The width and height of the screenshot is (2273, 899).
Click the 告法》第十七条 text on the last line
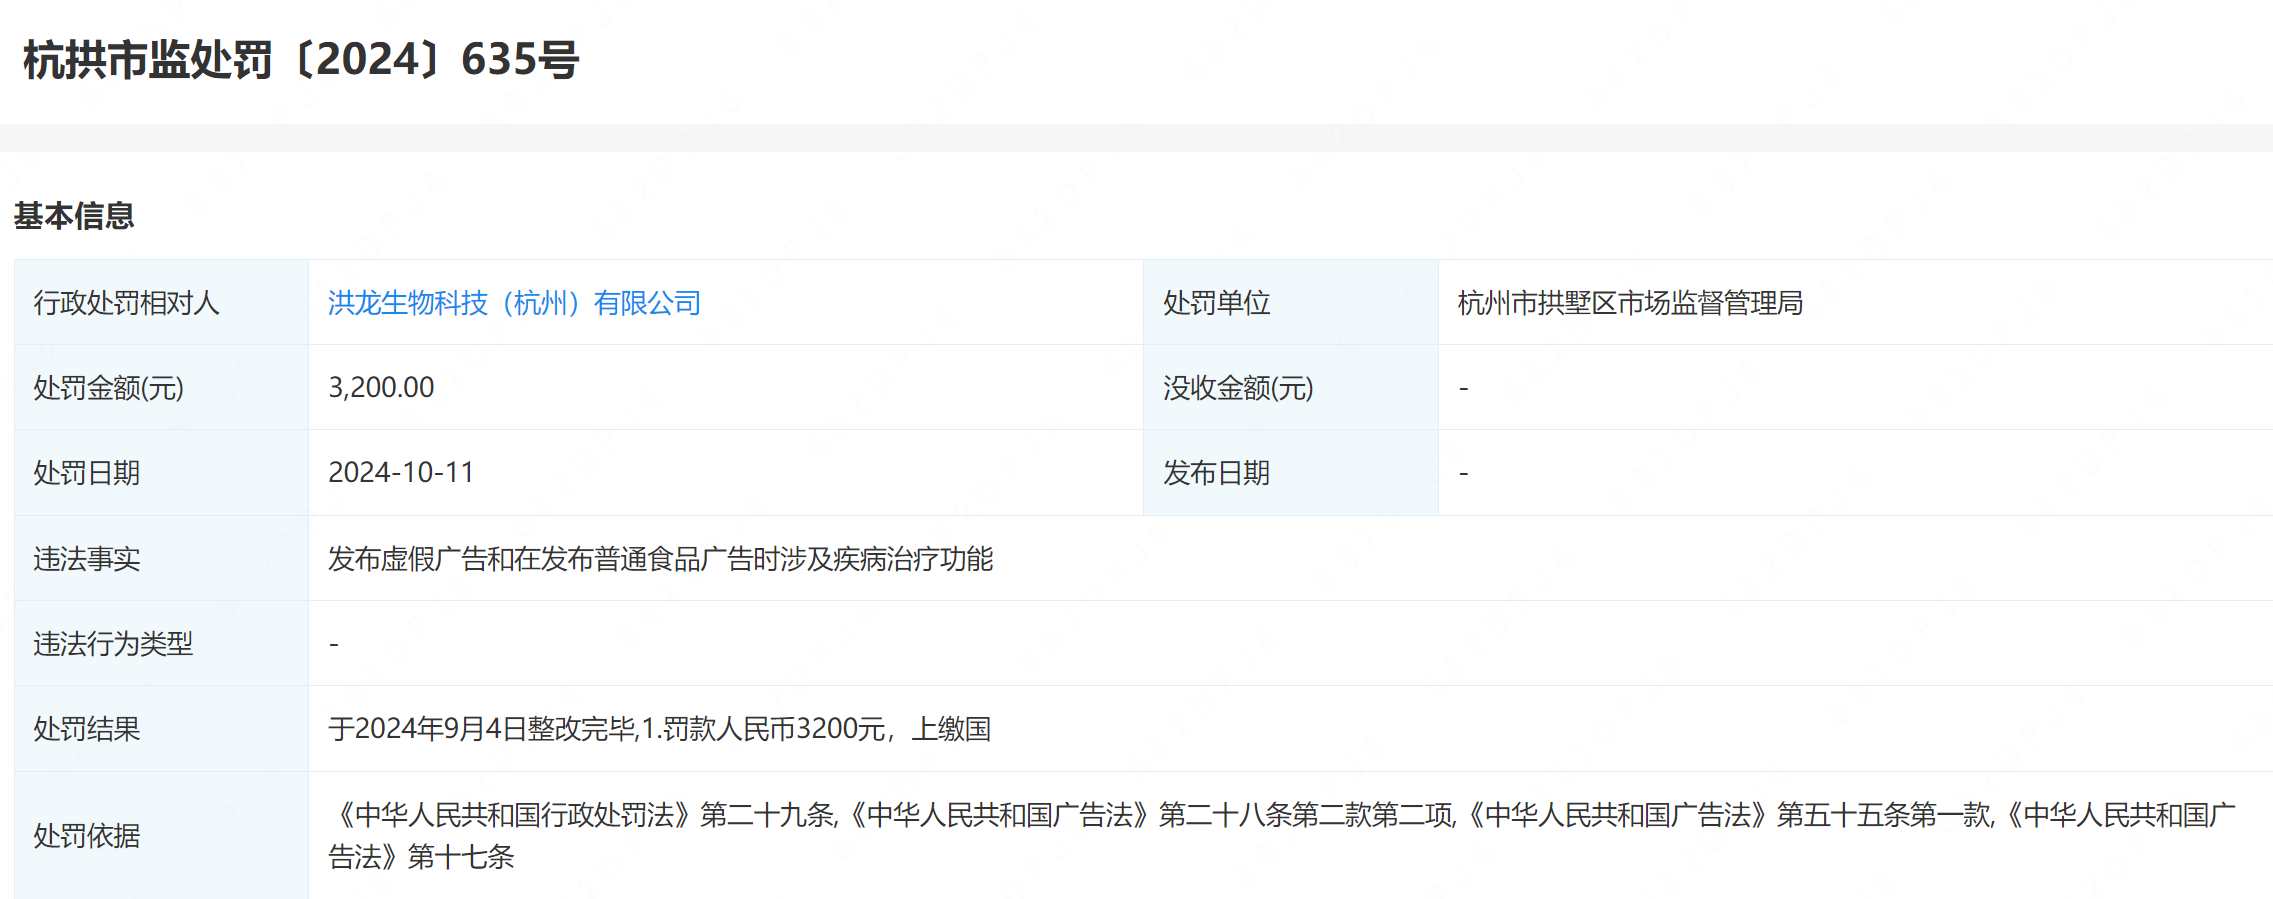coord(421,857)
